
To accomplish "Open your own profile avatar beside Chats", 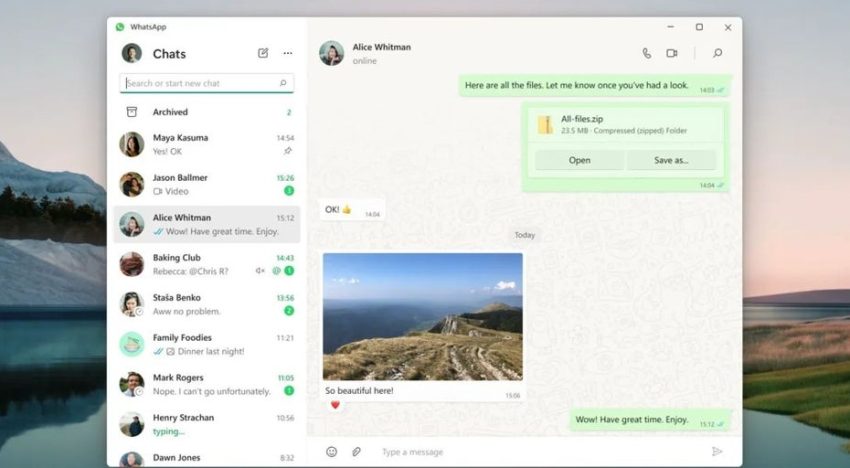I will click(132, 53).
